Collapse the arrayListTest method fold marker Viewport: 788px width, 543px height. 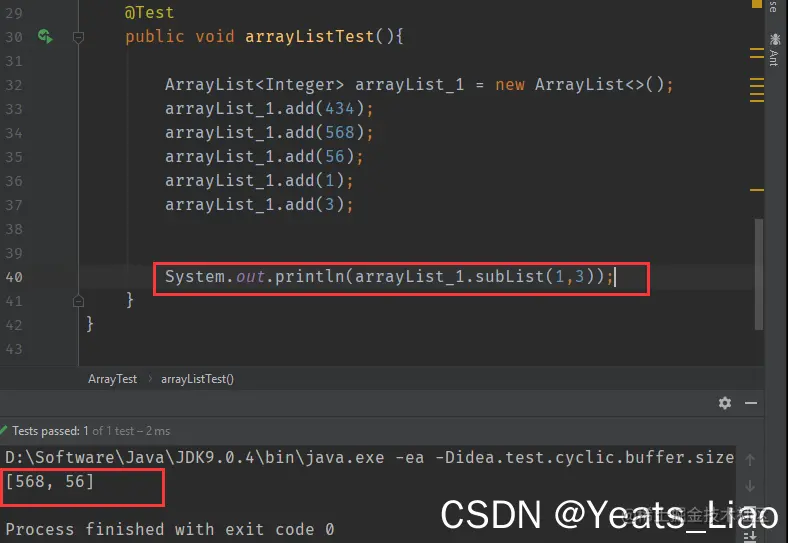78,37
